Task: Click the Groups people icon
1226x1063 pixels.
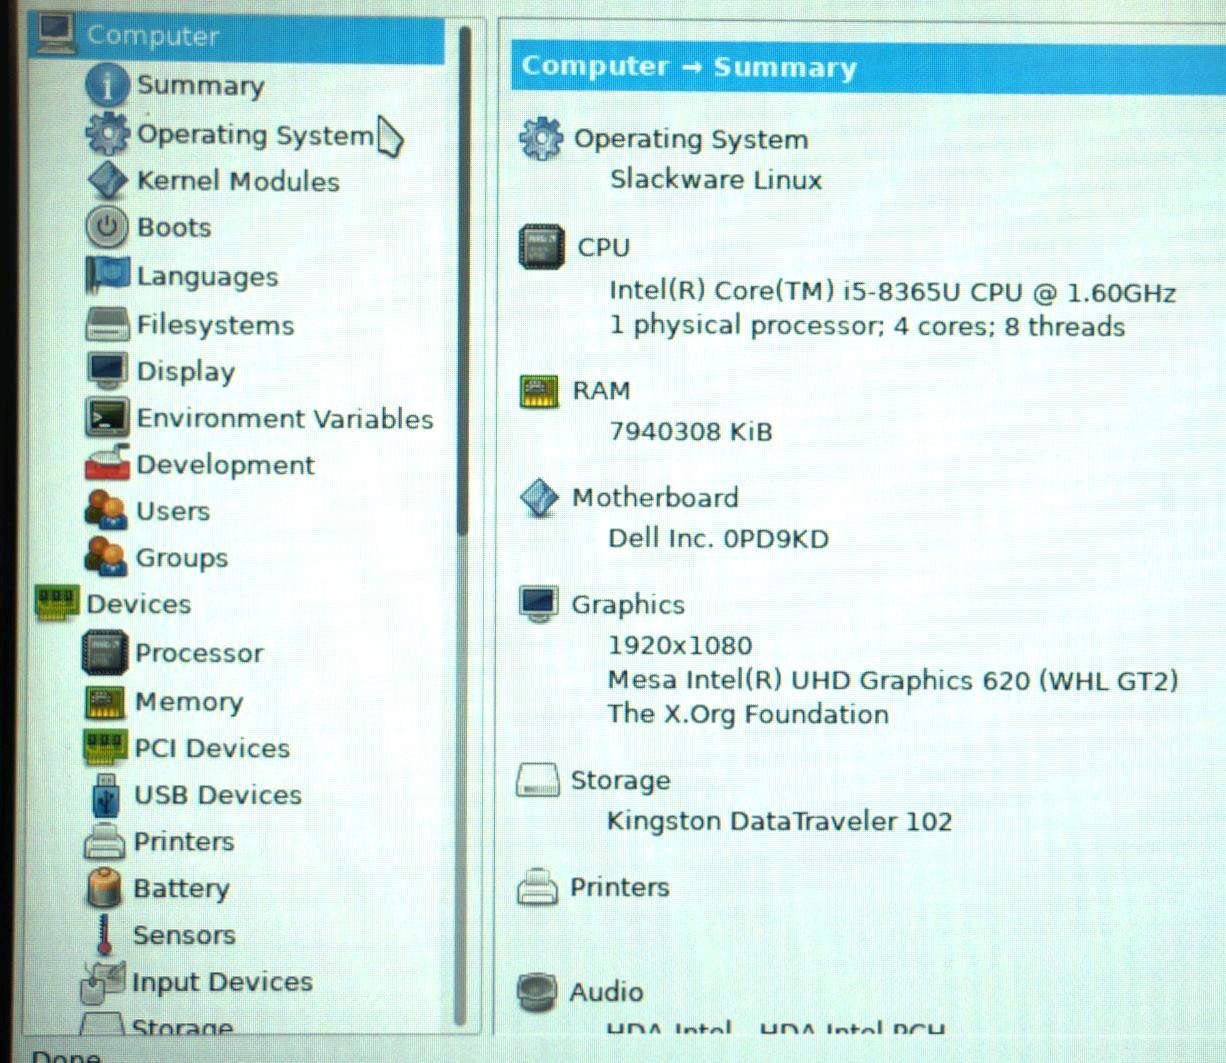Action: tap(106, 557)
